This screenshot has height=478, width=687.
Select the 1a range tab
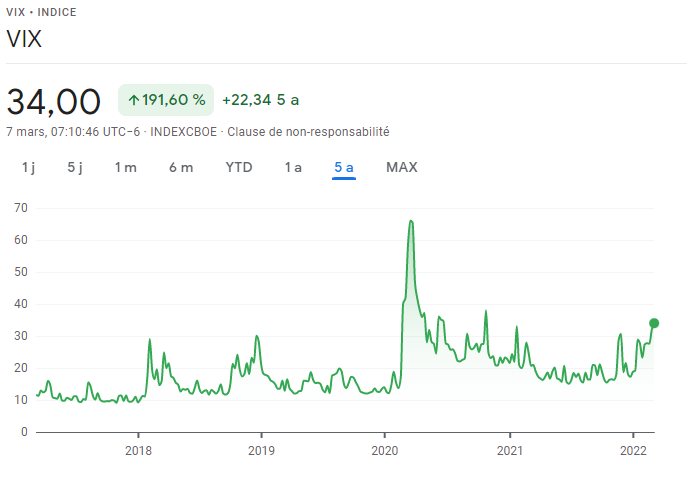[293, 167]
